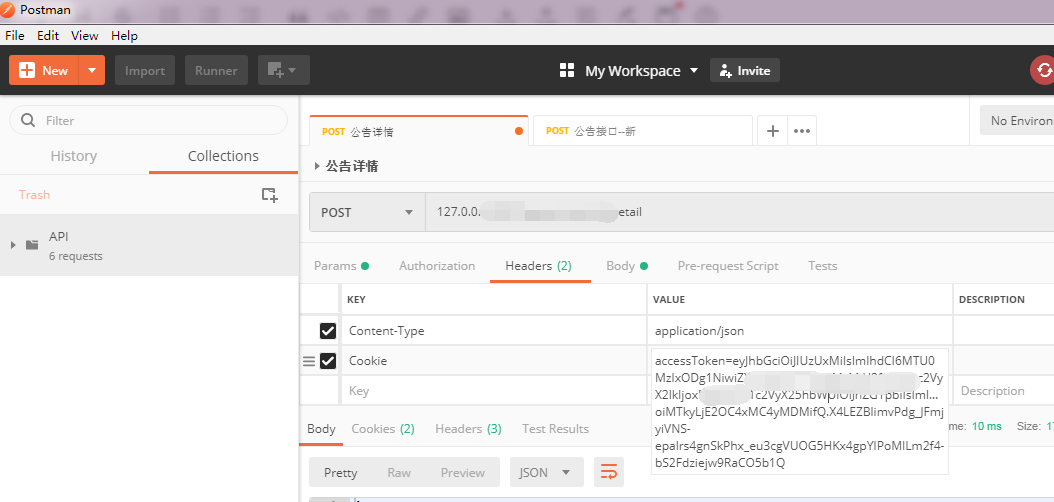Open the request Headers (2) tab
This screenshot has height=502, width=1054.
pos(538,266)
